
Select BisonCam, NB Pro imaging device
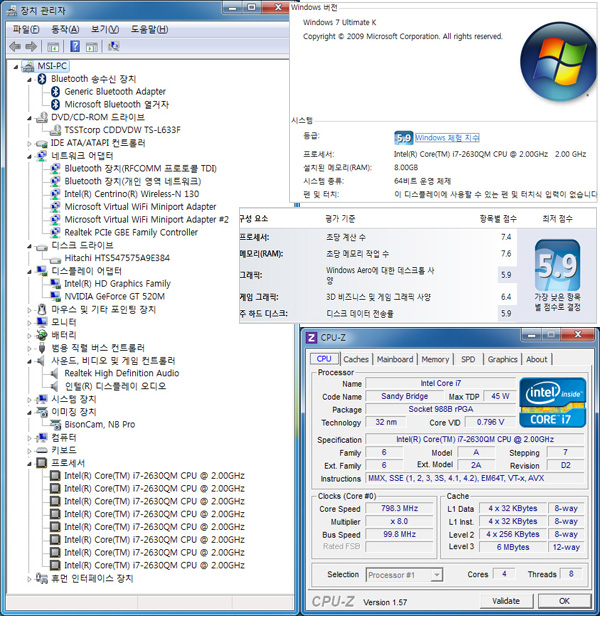point(99,424)
